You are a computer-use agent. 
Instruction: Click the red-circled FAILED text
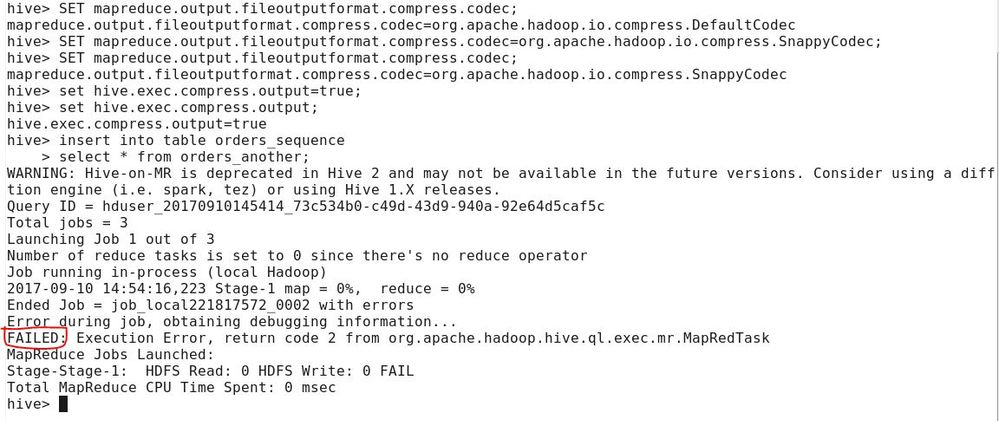[35, 338]
